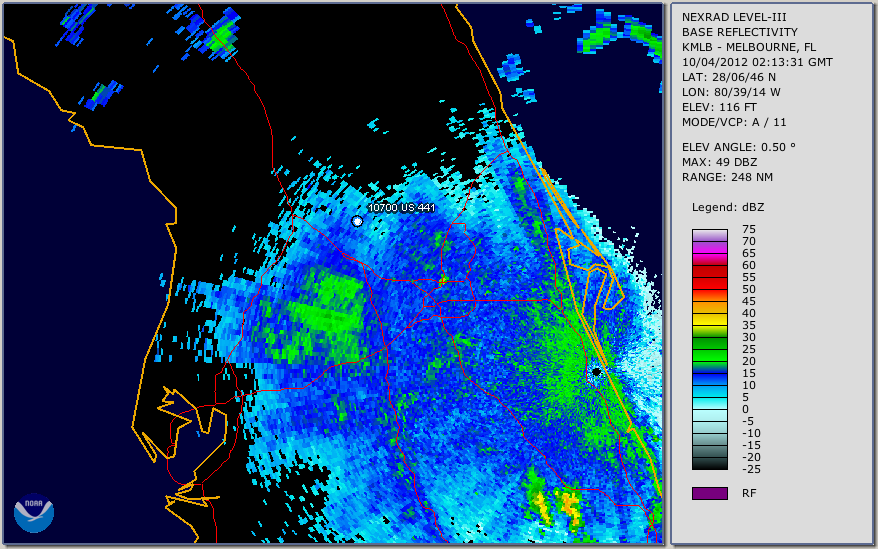Image resolution: width=878 pixels, height=549 pixels.
Task: Click the "Legend: dBZ" heading
Action: click(x=727, y=207)
